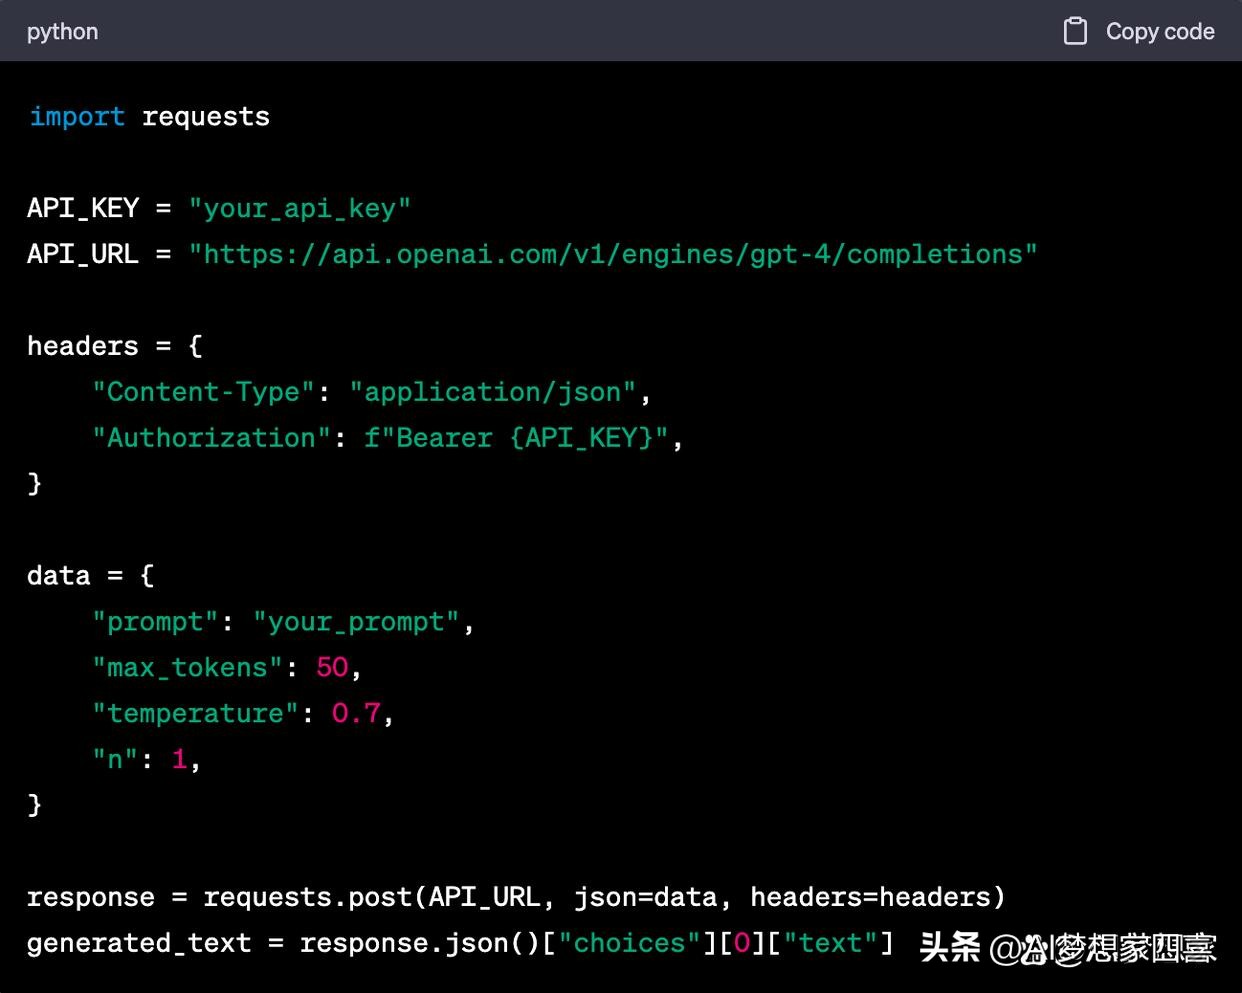This screenshot has height=993, width=1242.
Task: Click the OpenAI completions URL string
Action: [x=612, y=254]
